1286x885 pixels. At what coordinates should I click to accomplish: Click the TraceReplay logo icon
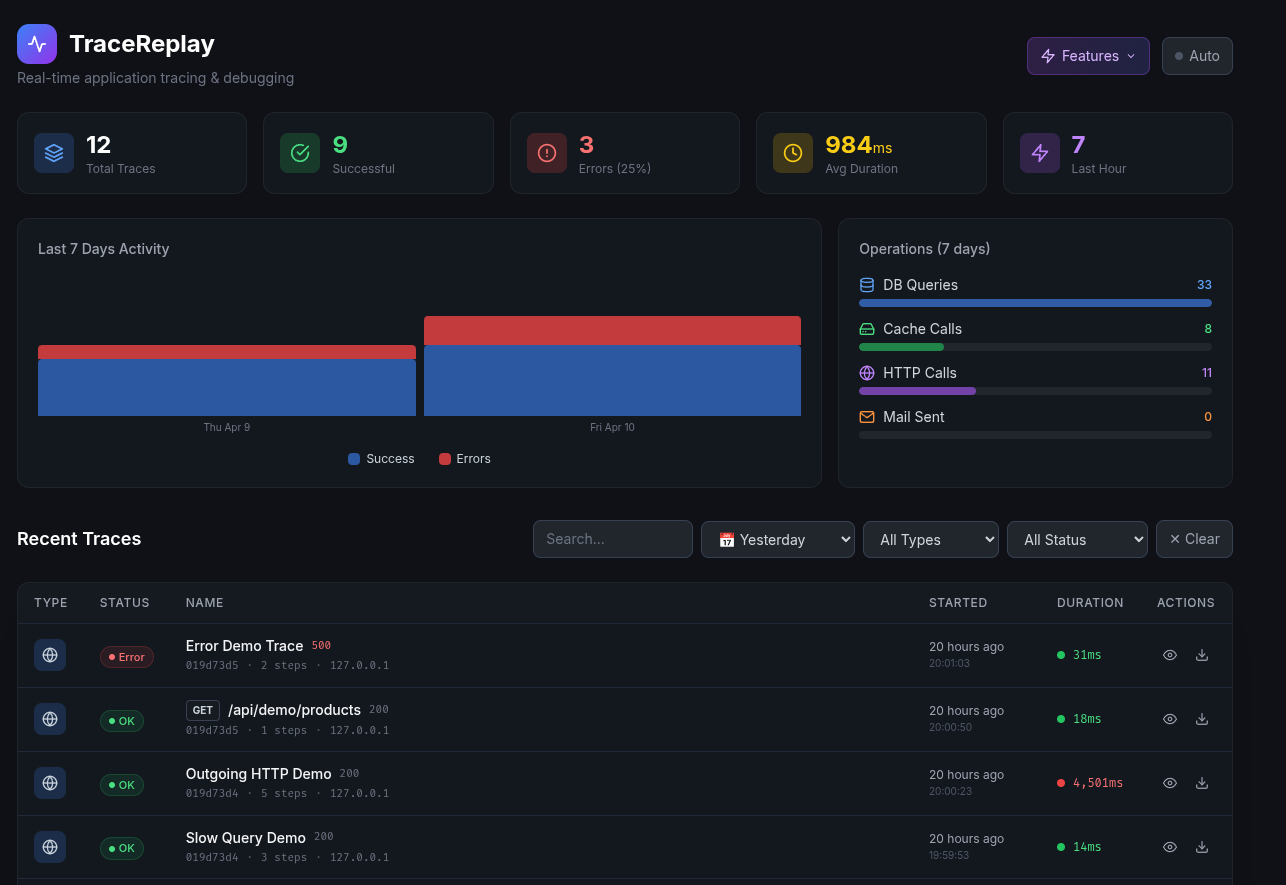[37, 44]
